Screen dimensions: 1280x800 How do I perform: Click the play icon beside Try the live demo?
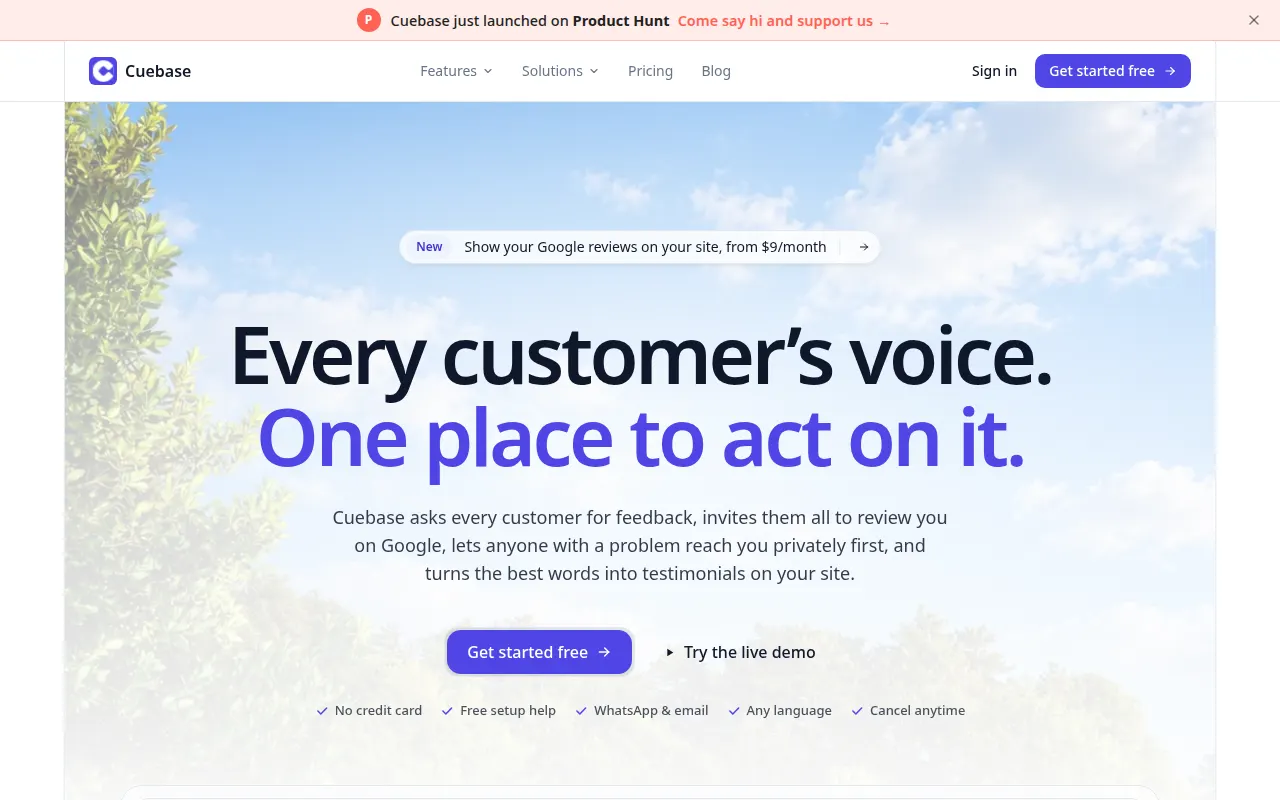click(670, 653)
